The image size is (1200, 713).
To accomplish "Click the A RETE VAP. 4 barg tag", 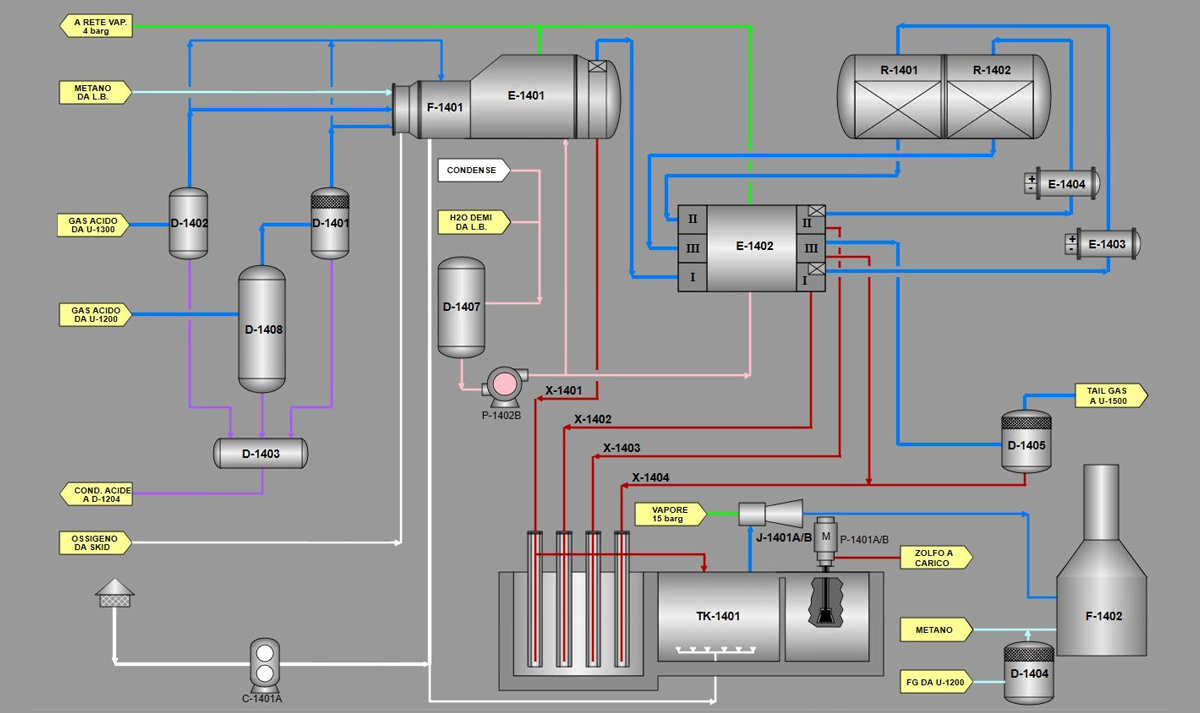I will click(x=99, y=26).
